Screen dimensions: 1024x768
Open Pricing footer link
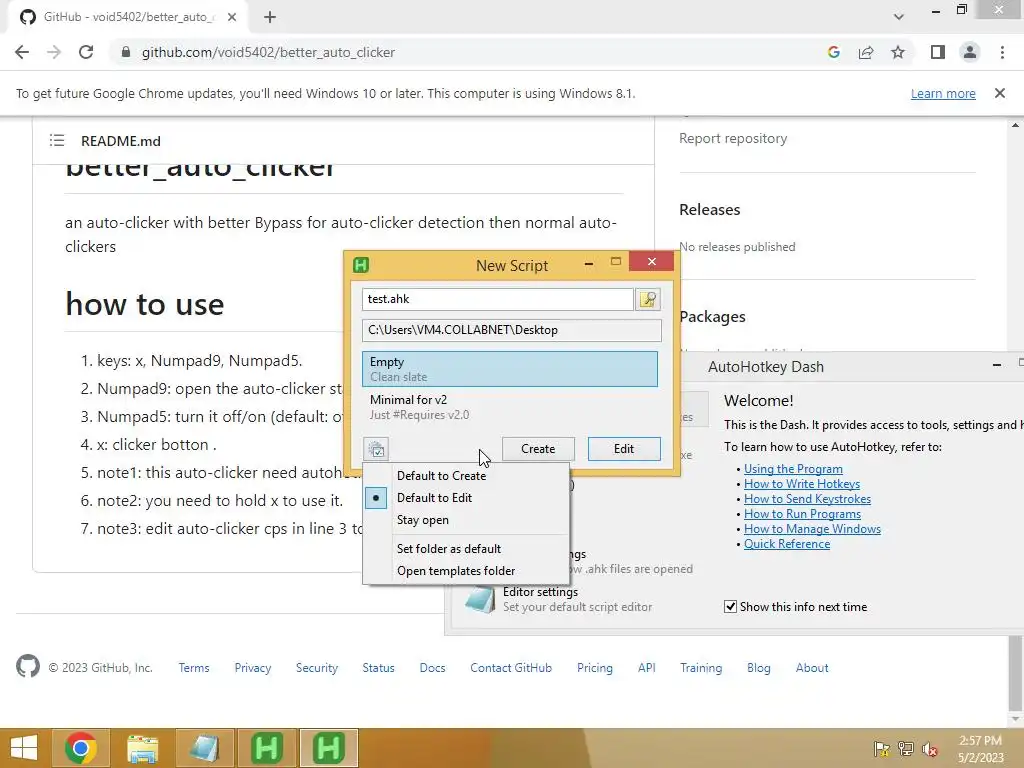tap(594, 667)
